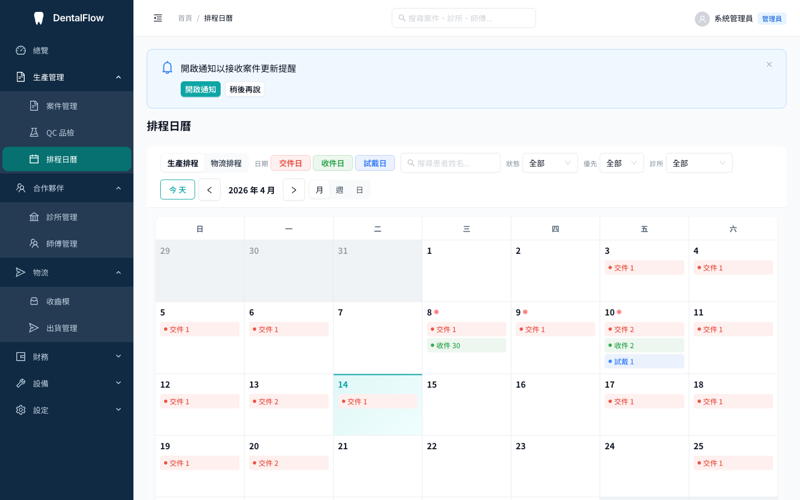Click the 管理員 role badge
Viewport: 800px width, 500px height.
point(771,19)
